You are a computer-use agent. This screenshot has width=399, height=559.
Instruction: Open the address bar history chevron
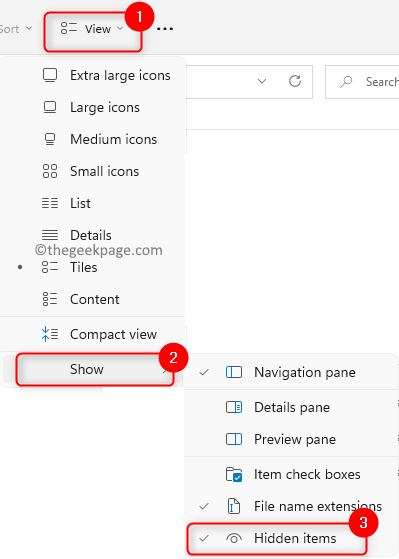click(x=262, y=81)
